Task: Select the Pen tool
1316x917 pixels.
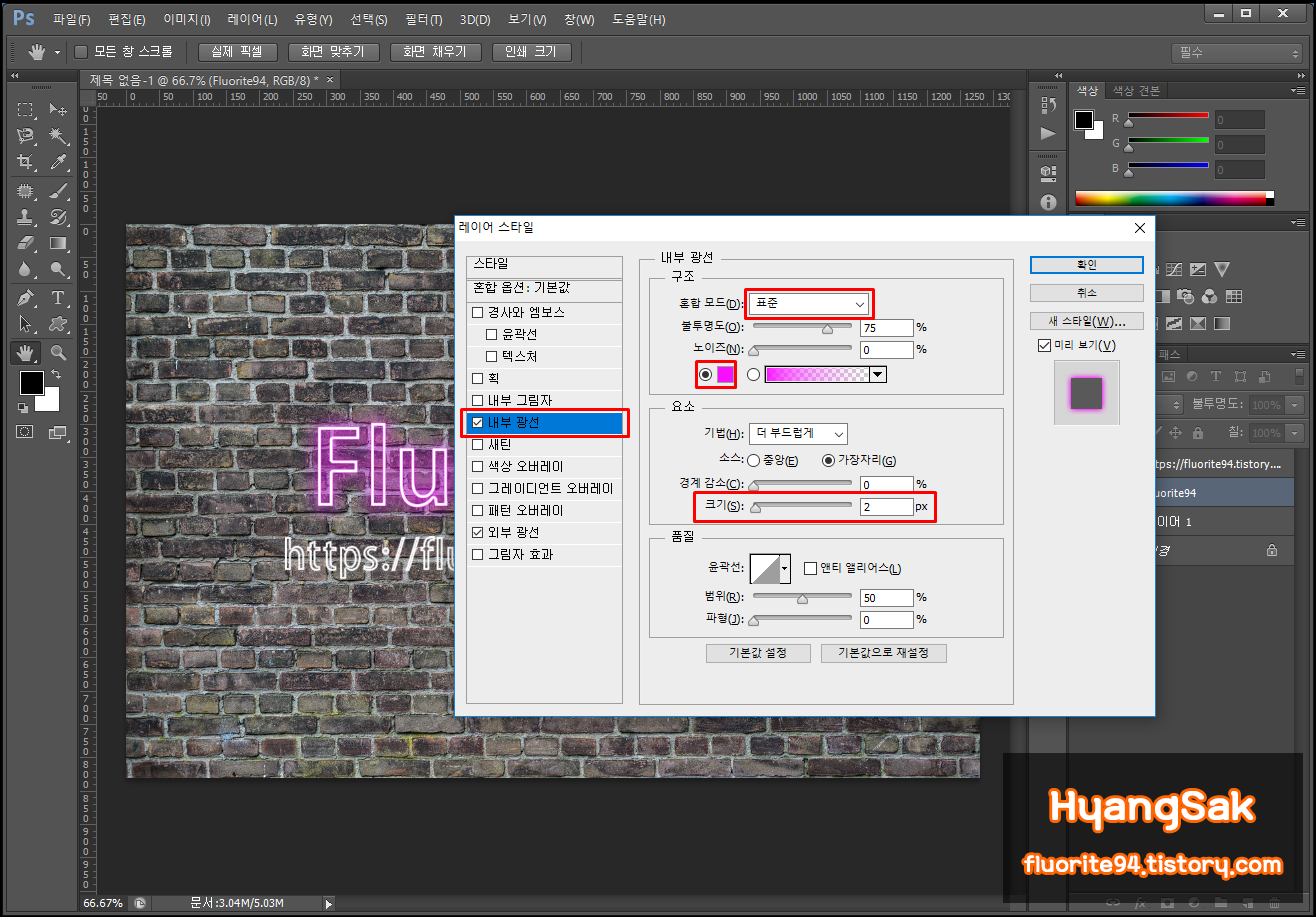Action: pyautogui.click(x=25, y=298)
